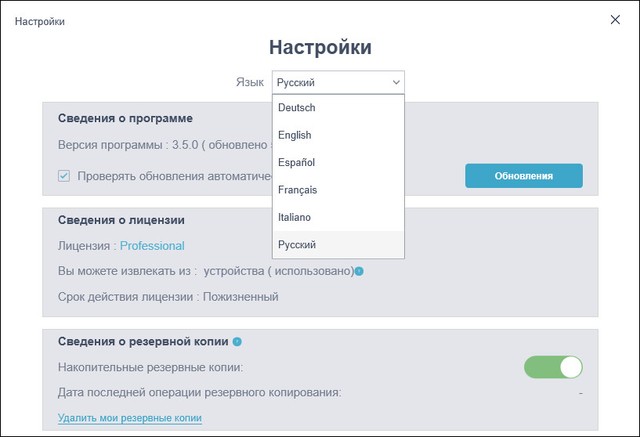
Task: Open the Professional license link
Action: [x=152, y=246]
